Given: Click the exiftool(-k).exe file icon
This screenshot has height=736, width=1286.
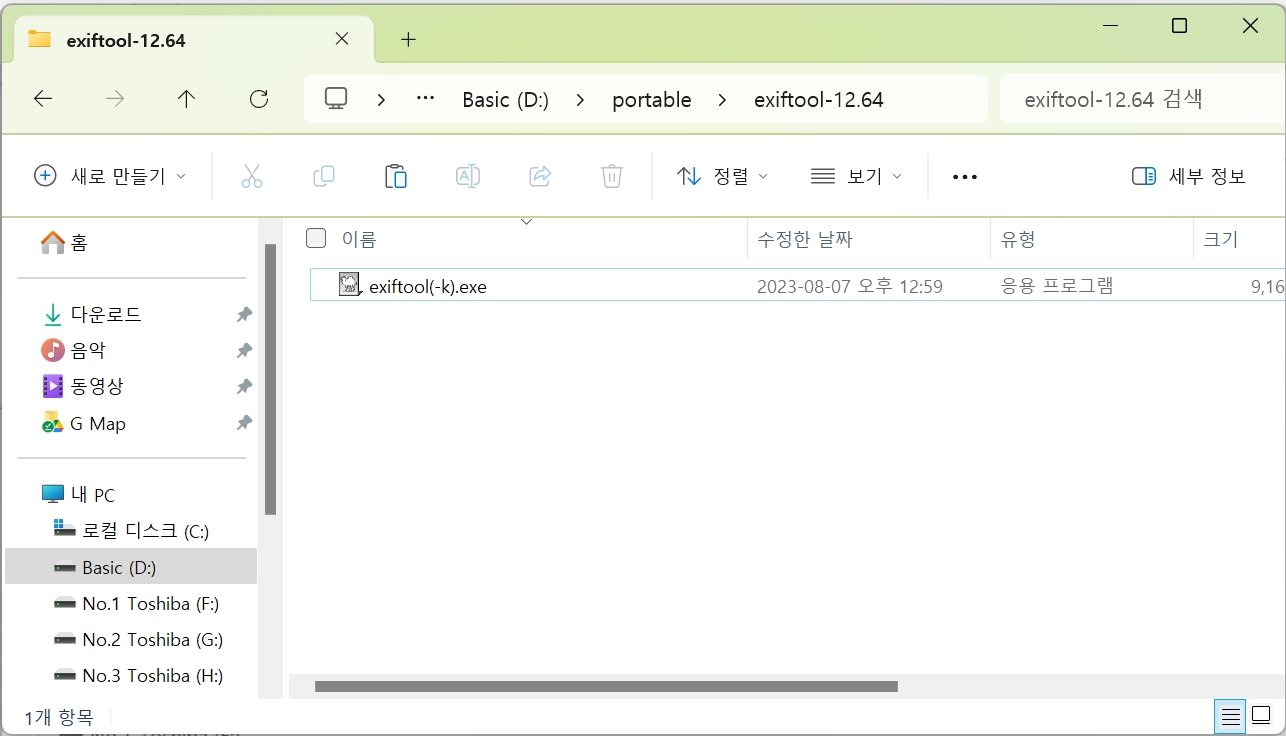Looking at the screenshot, I should point(349,285).
